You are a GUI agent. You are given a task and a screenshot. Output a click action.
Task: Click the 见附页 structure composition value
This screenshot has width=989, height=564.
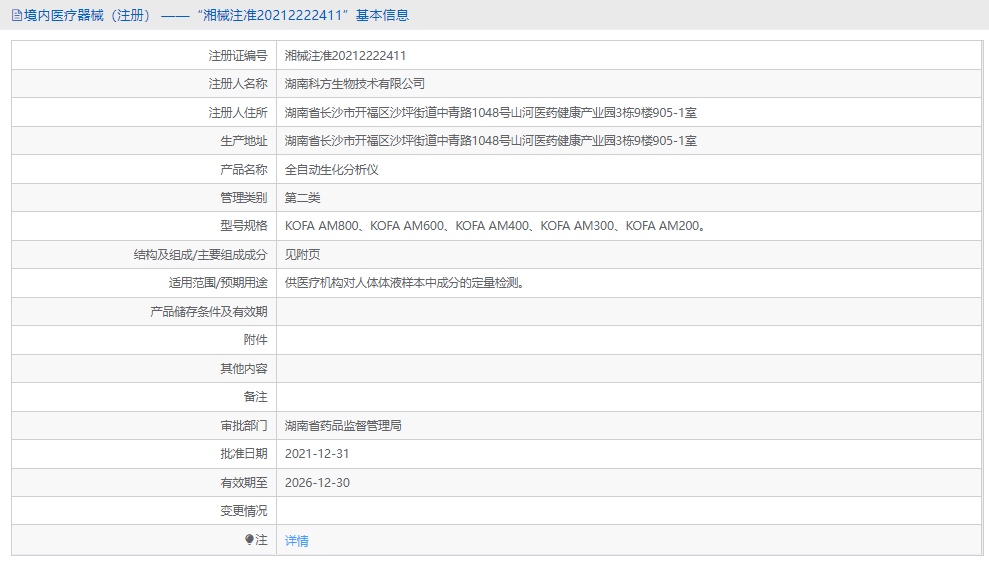(x=303, y=255)
